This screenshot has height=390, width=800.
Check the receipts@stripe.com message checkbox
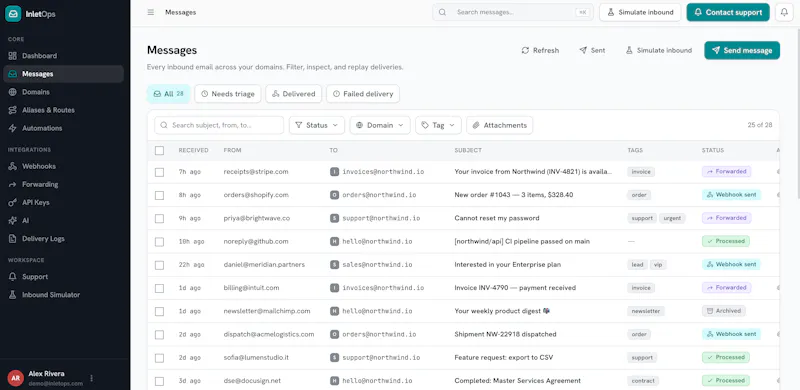[x=160, y=172]
